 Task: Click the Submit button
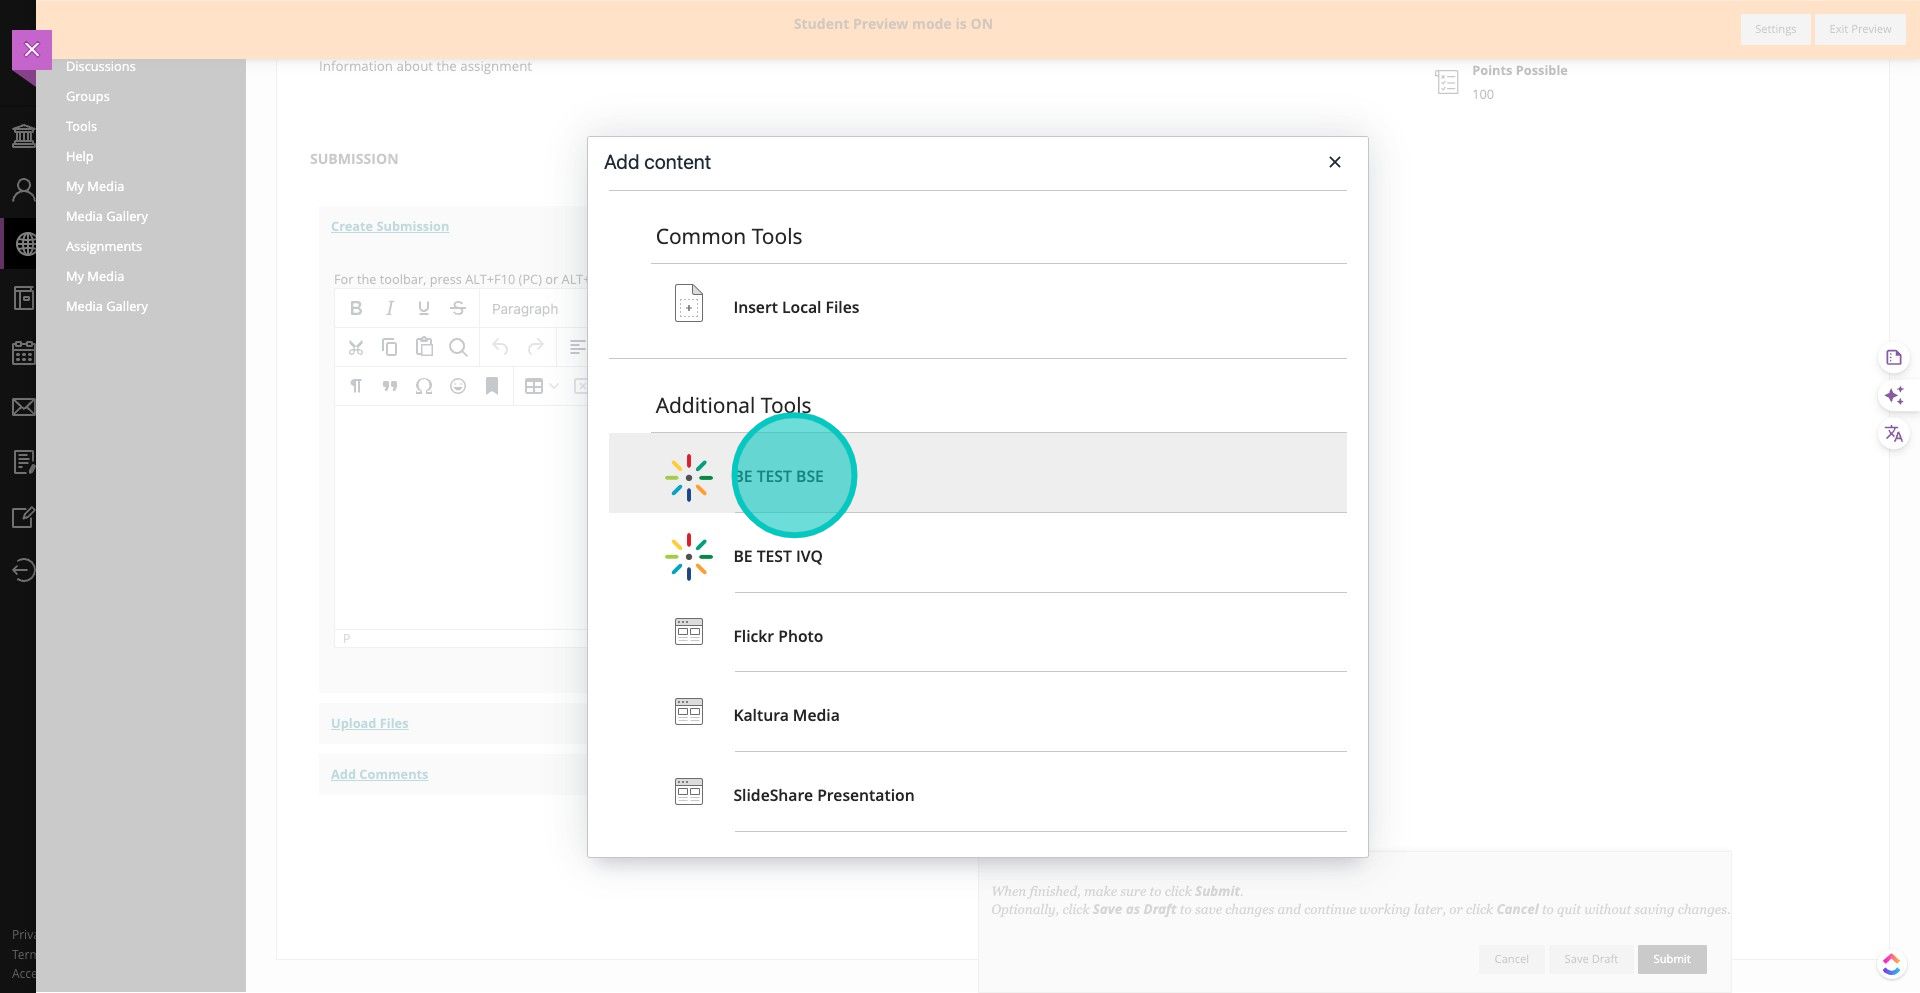click(1671, 959)
